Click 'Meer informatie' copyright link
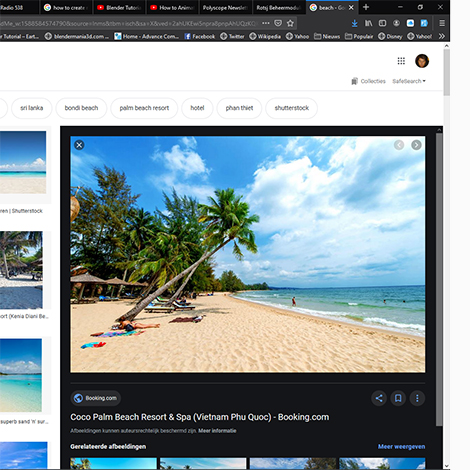This screenshot has height=470, width=470. [217, 431]
